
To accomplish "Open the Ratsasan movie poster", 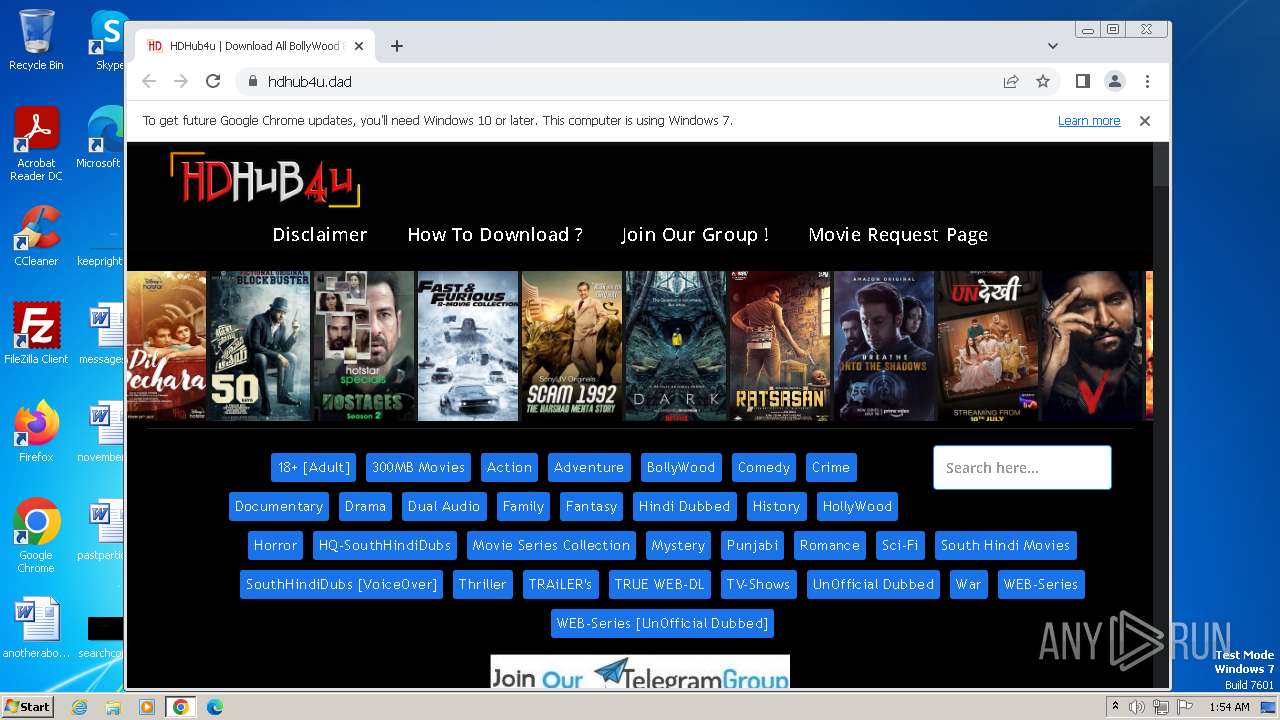I will [x=780, y=346].
